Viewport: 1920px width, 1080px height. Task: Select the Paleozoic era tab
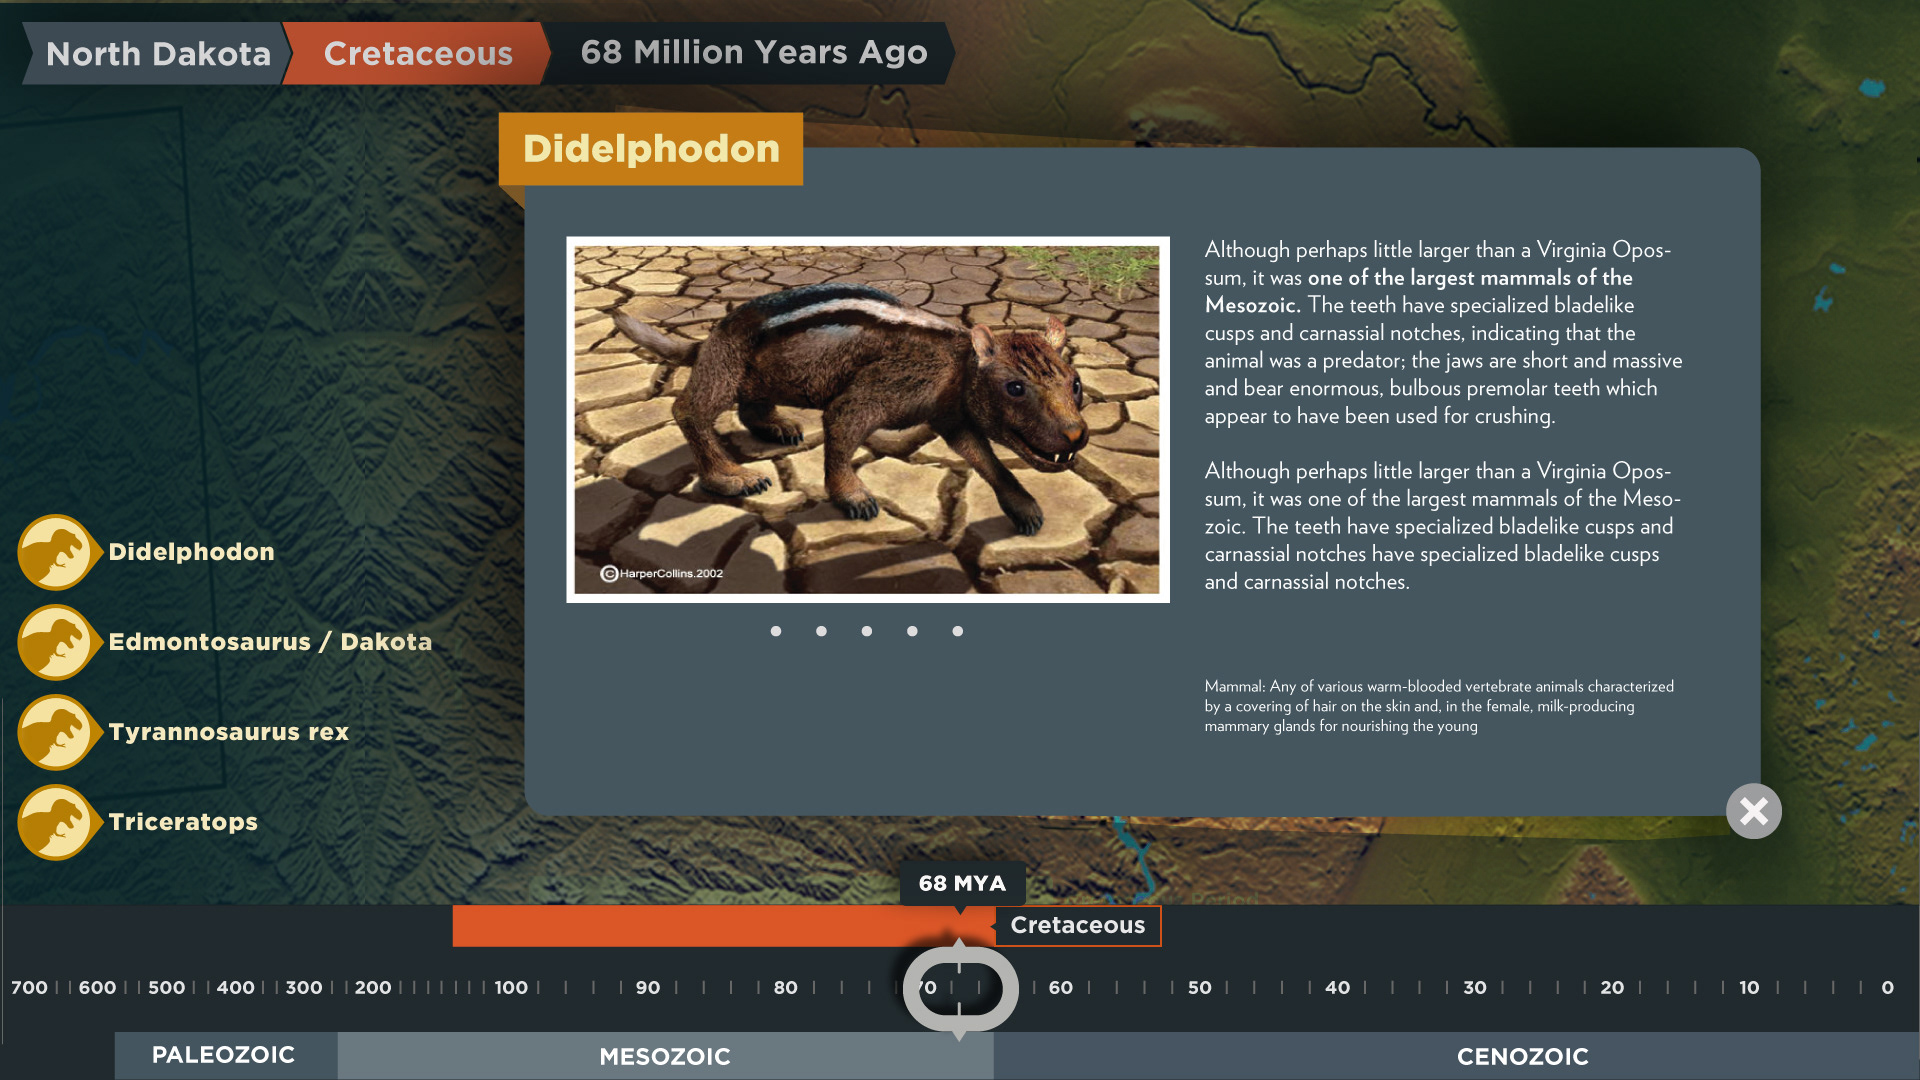[224, 1055]
